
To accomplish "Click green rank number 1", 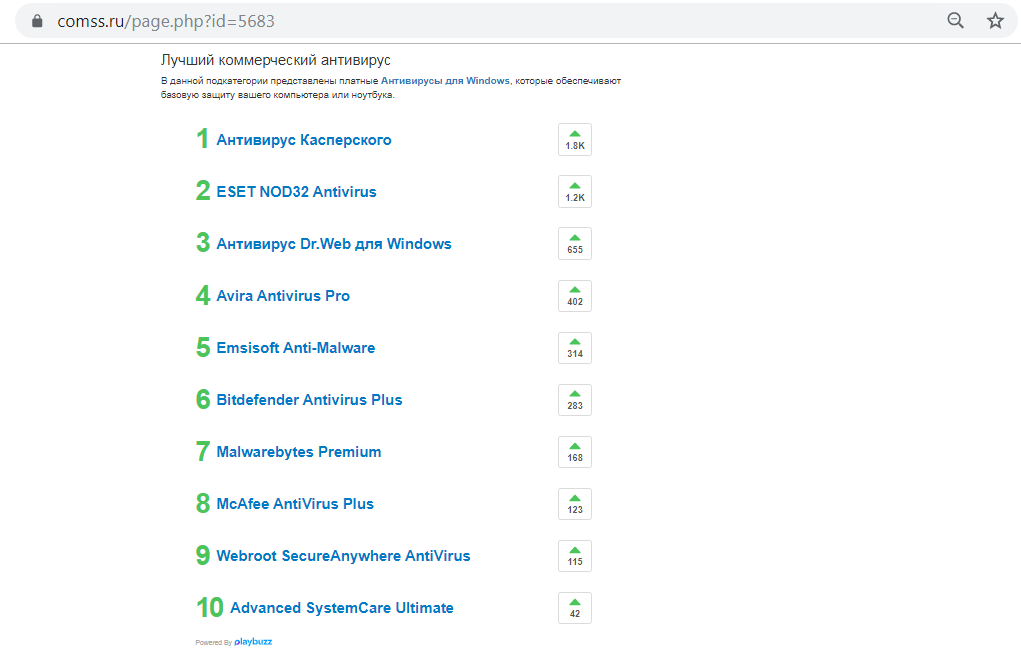I will click(203, 139).
